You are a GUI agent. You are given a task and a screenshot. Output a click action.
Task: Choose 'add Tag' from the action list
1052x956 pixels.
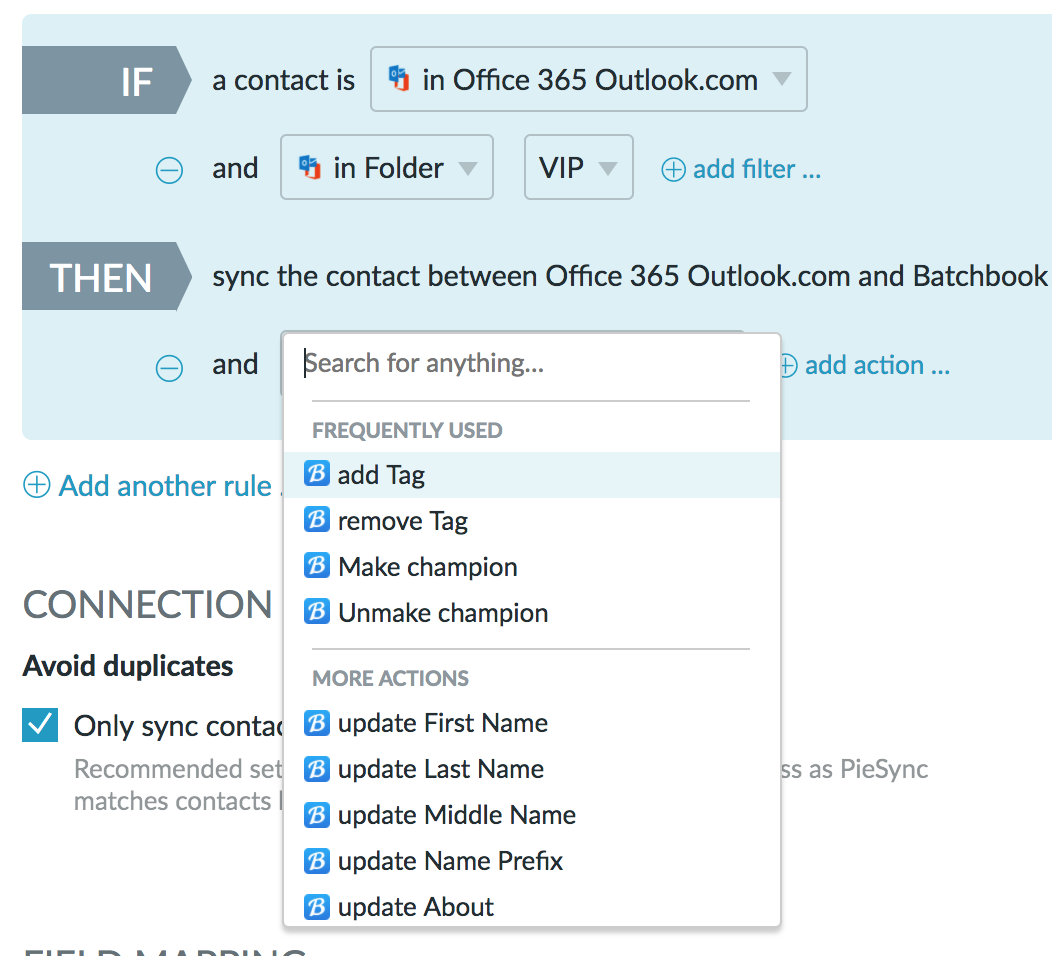(532, 474)
